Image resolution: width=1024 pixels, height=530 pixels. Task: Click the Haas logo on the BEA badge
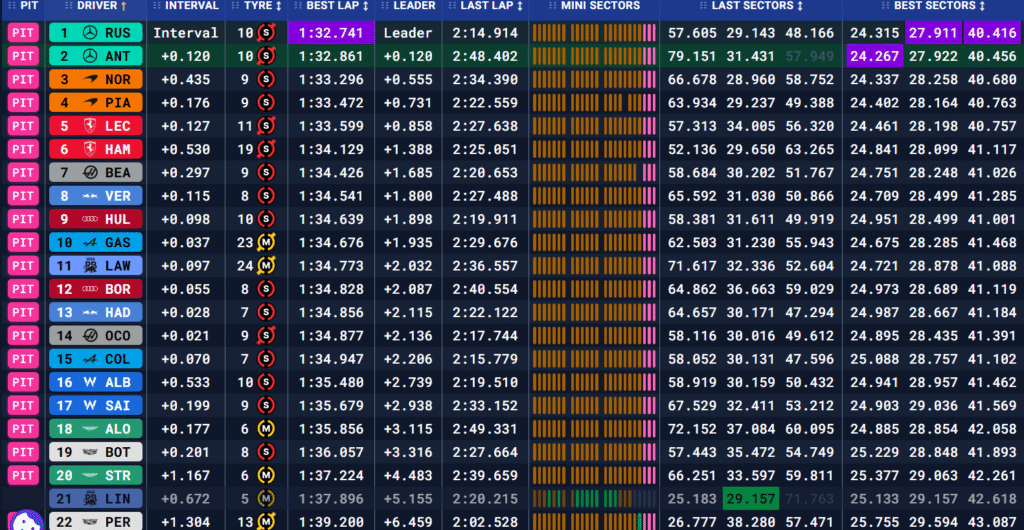(x=90, y=172)
